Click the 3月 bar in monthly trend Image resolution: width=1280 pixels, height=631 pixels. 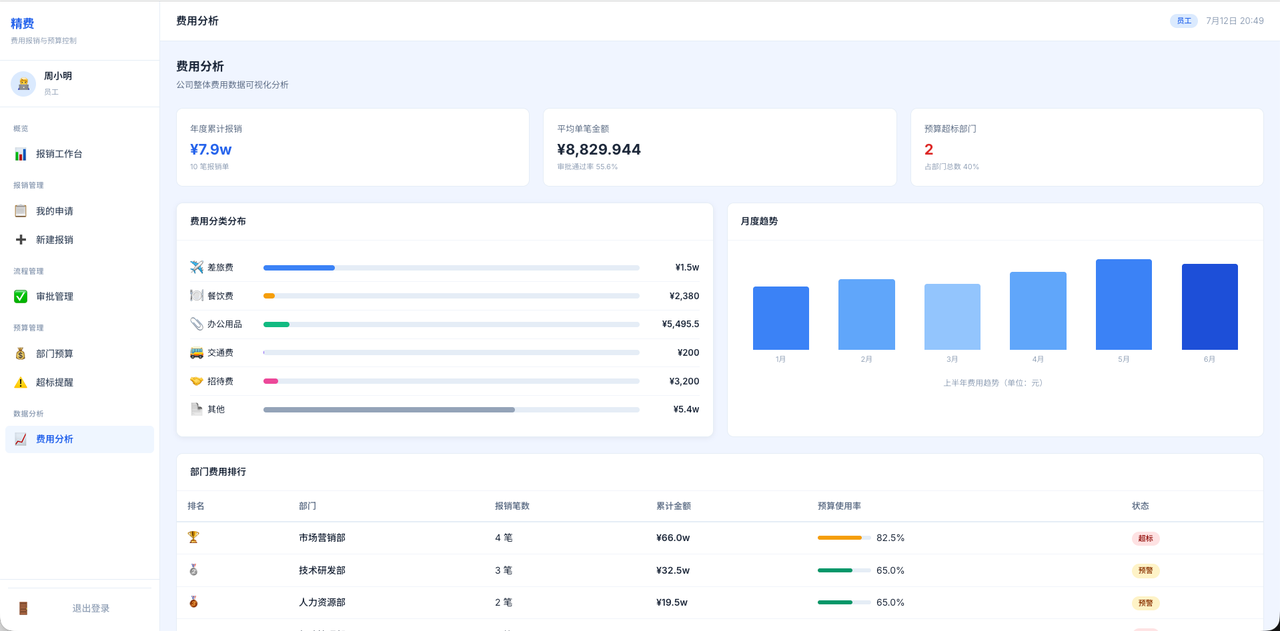pos(952,317)
